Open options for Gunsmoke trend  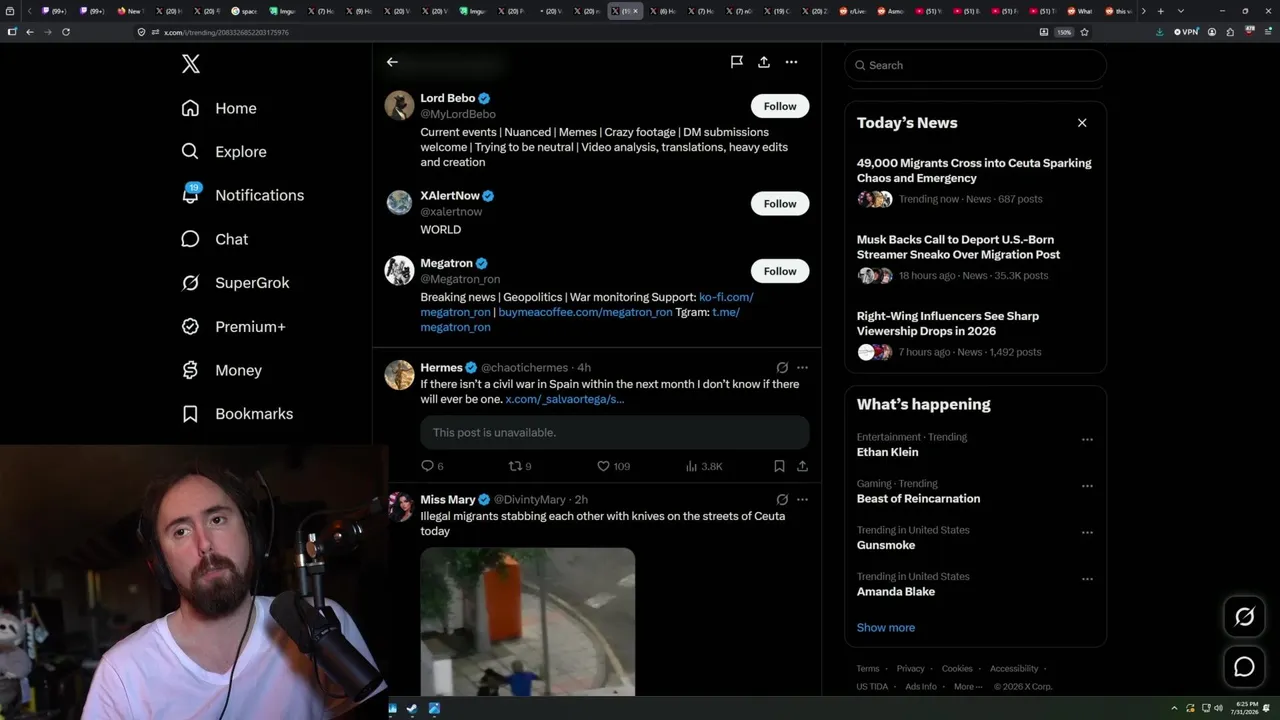(1087, 533)
